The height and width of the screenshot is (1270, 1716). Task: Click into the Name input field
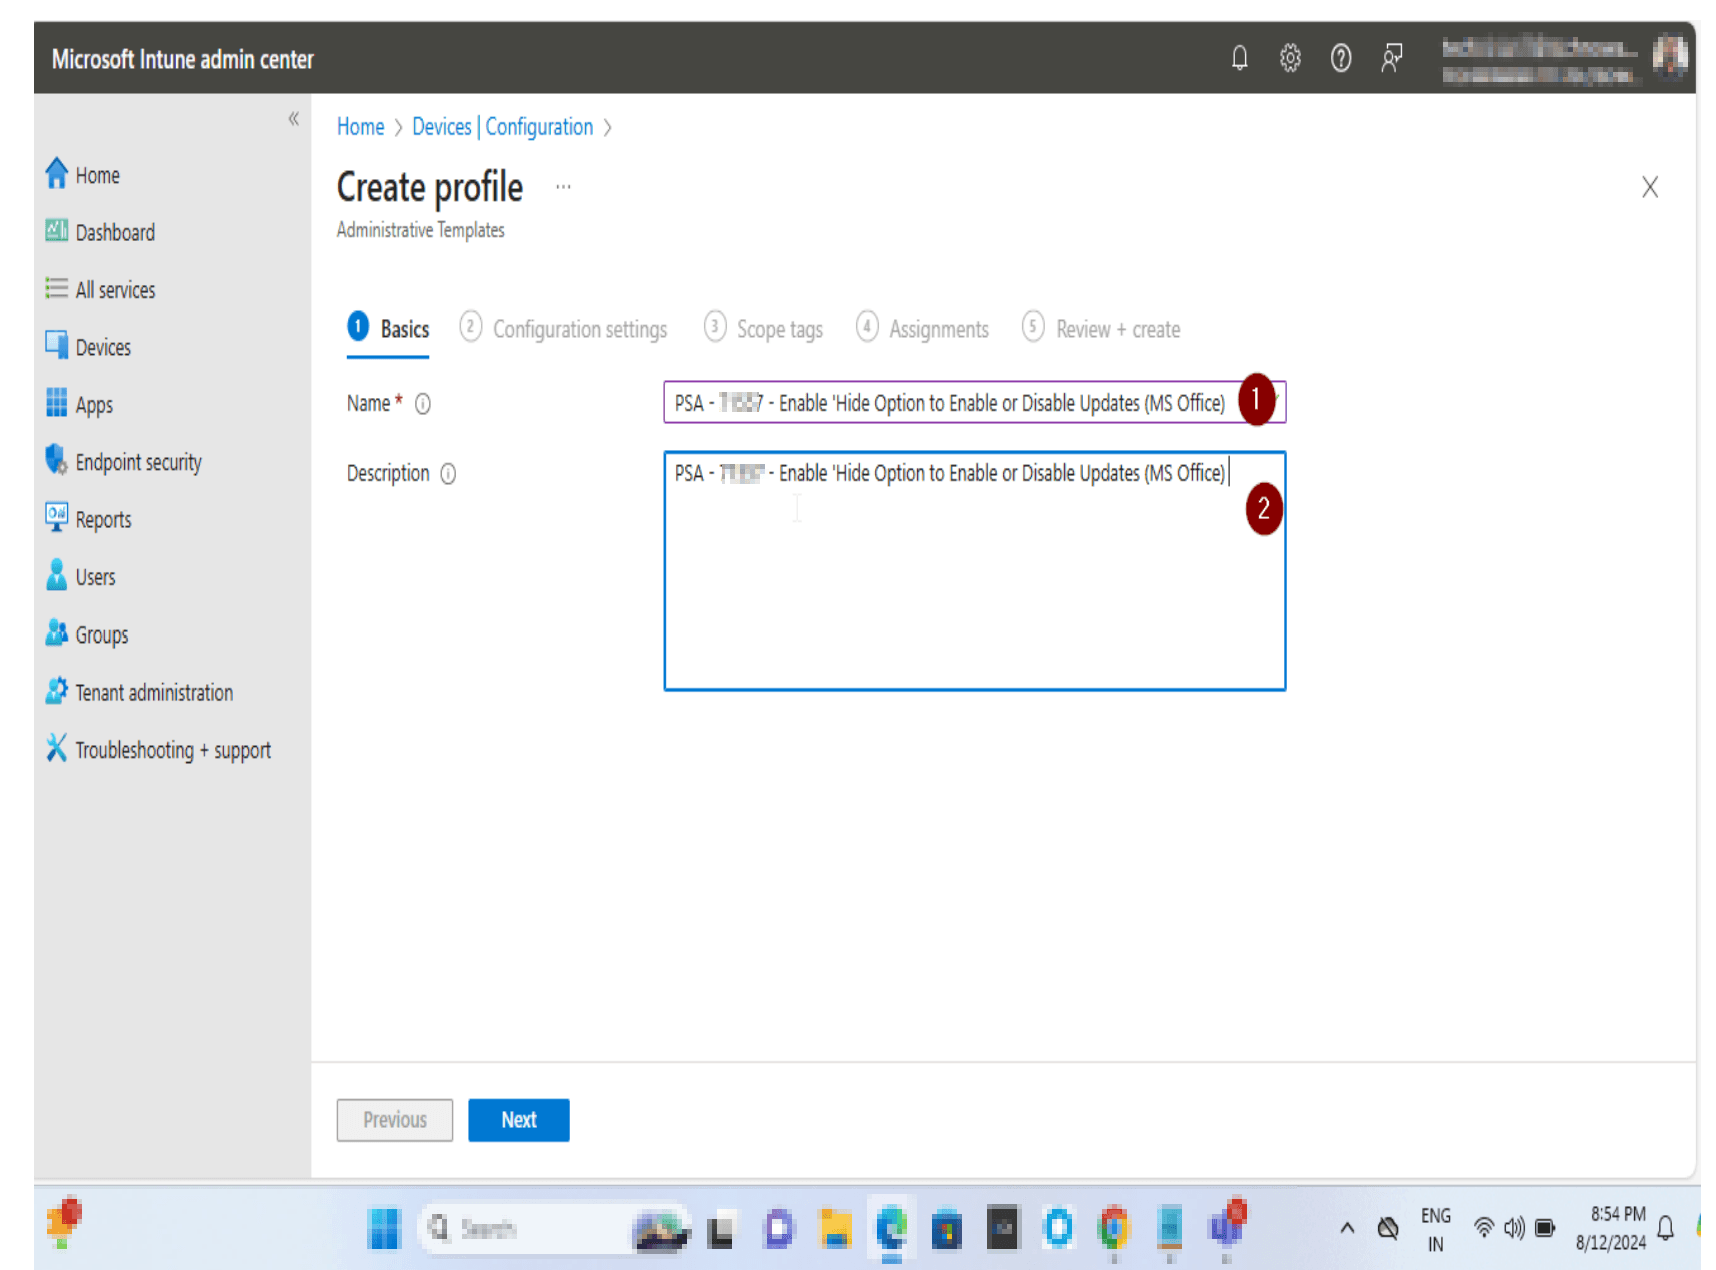coord(974,403)
